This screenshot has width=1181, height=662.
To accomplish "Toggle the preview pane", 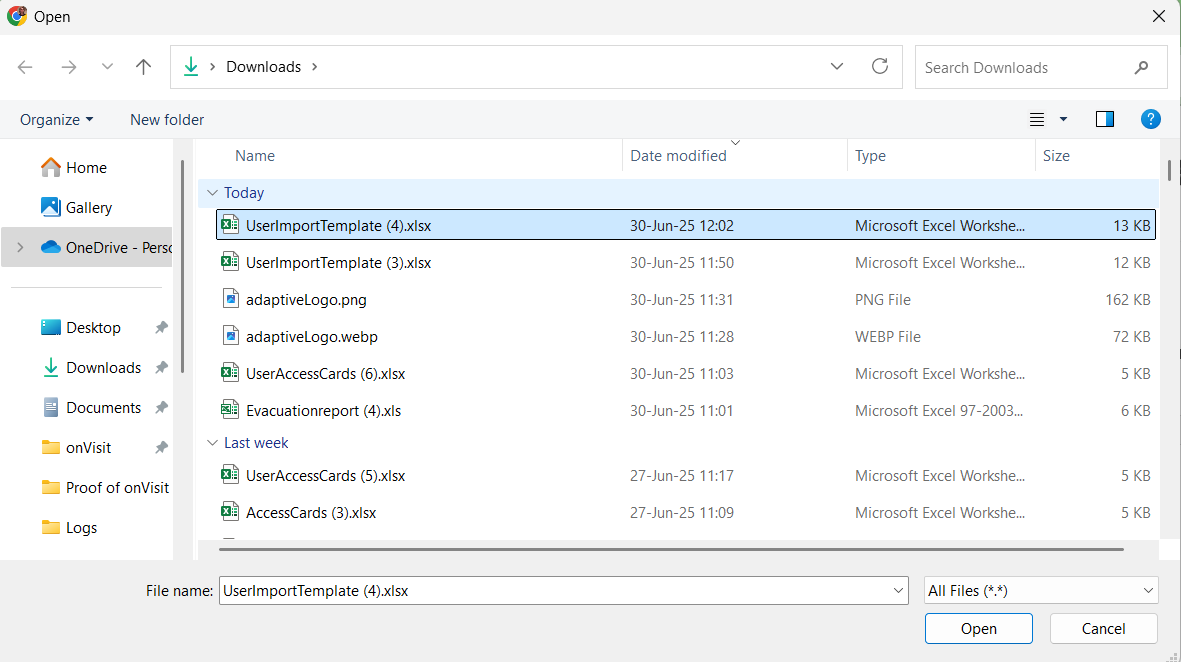I will tap(1105, 119).
